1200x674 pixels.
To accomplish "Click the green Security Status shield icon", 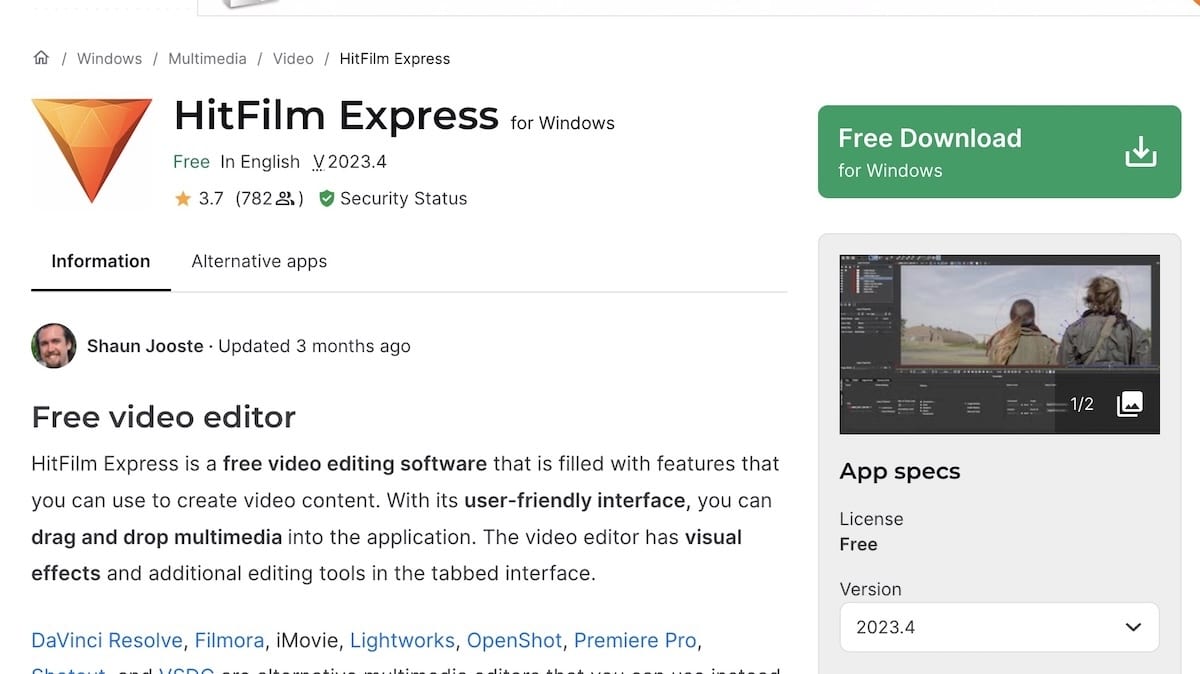I will point(326,198).
